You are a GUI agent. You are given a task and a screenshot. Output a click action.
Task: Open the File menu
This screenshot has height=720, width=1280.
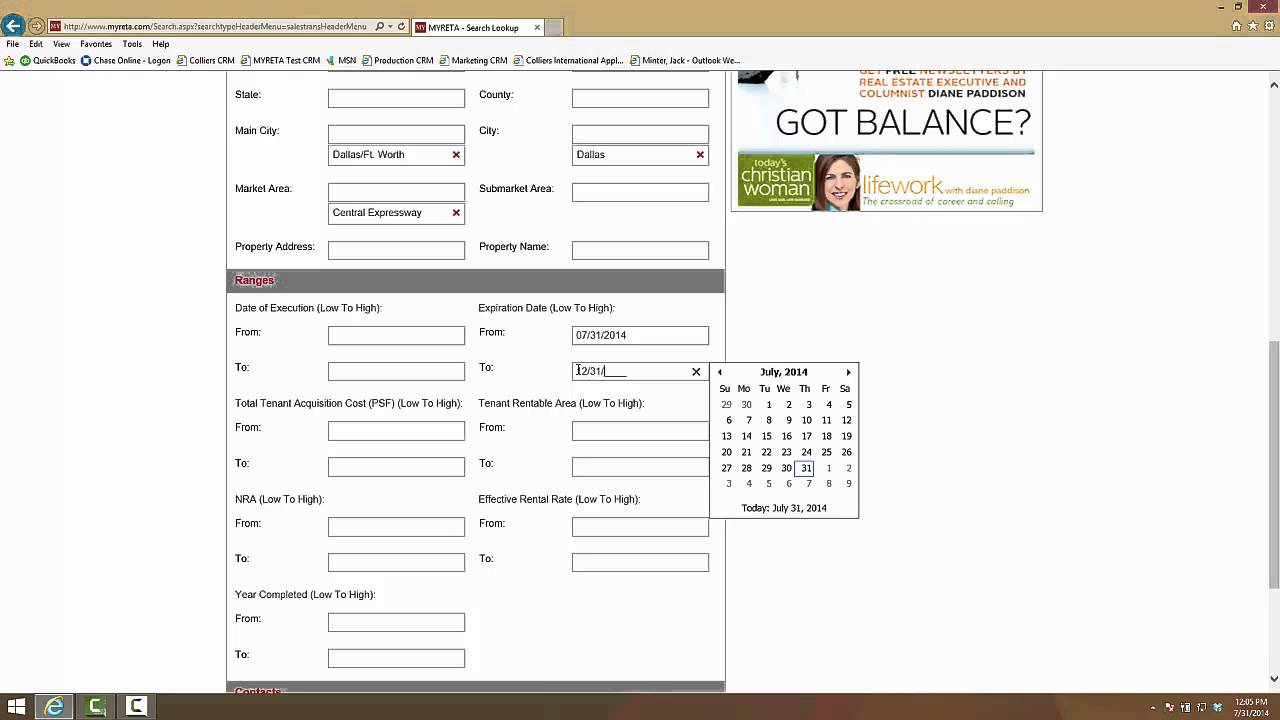tap(13, 44)
